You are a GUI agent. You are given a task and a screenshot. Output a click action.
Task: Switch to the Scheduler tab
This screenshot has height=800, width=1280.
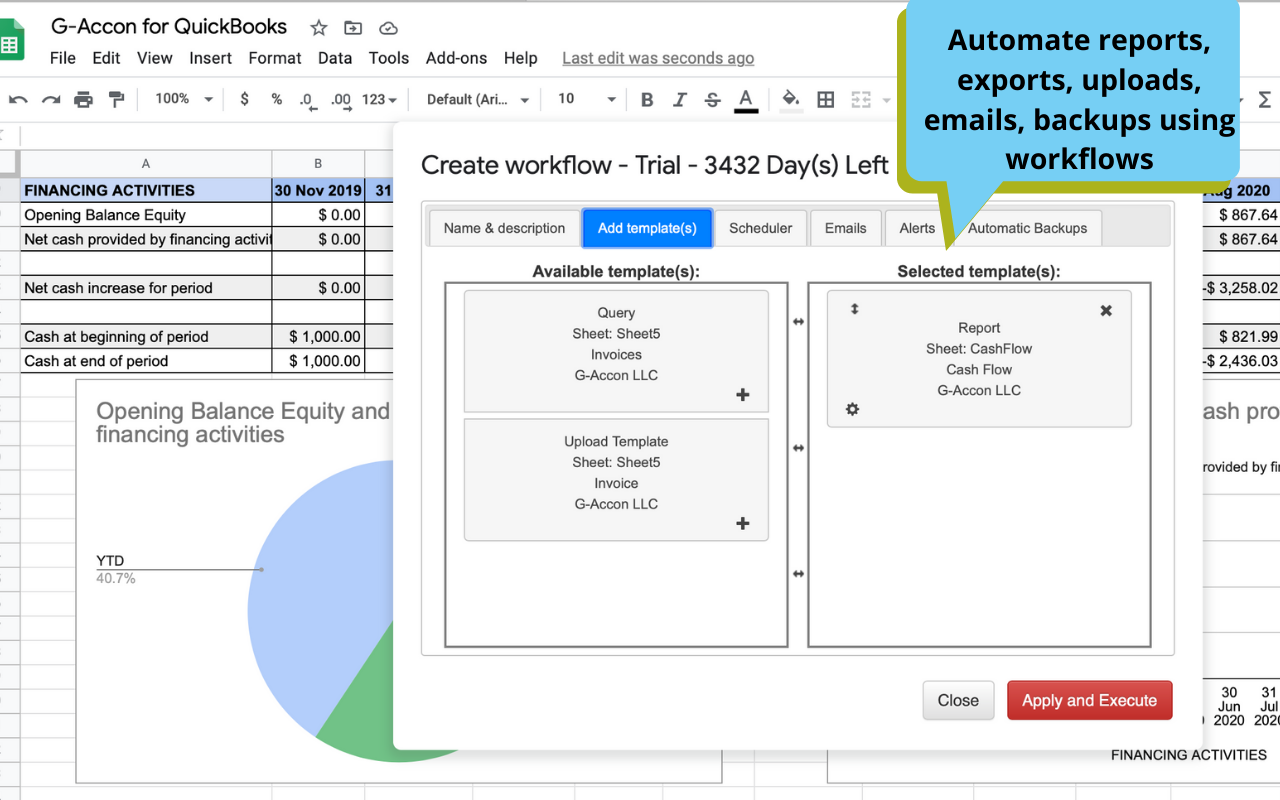[x=760, y=228]
